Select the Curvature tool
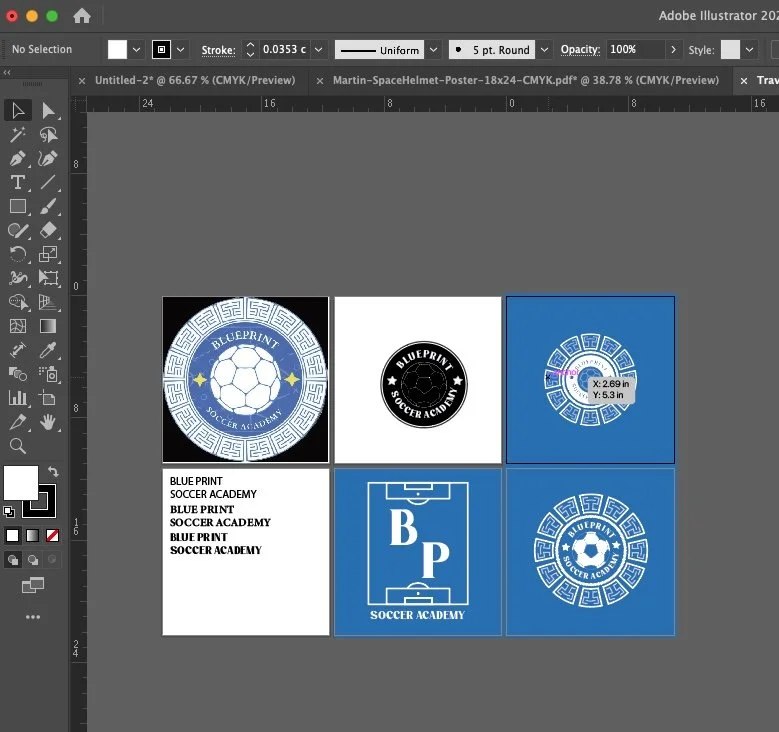Viewport: 779px width, 732px height. click(x=48, y=159)
